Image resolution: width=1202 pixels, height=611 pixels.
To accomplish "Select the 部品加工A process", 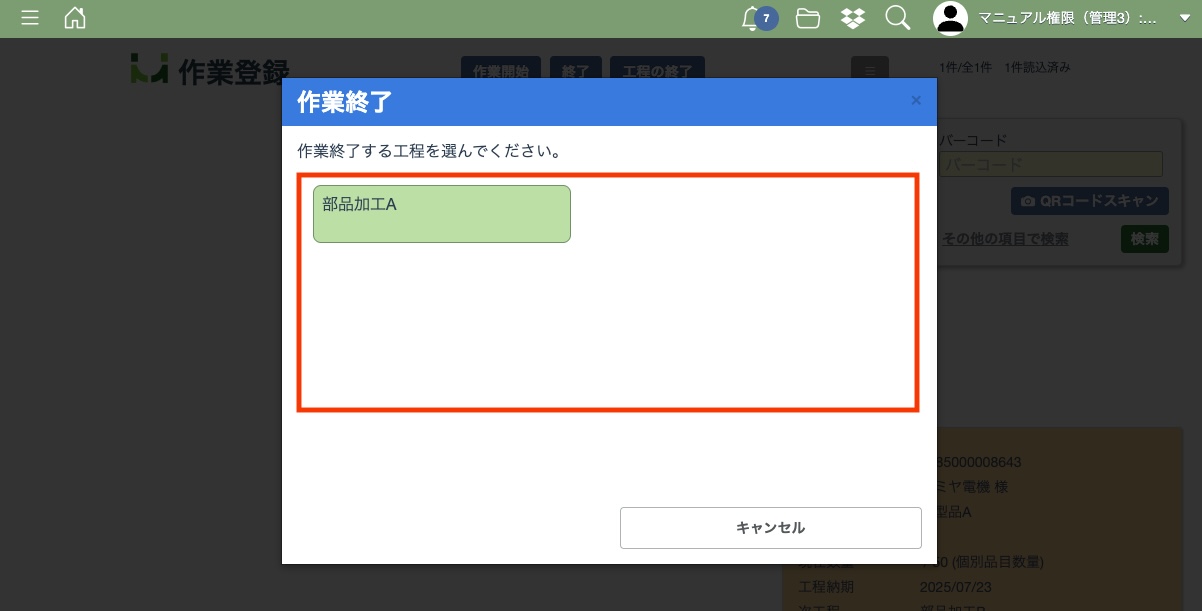I will click(x=441, y=214).
